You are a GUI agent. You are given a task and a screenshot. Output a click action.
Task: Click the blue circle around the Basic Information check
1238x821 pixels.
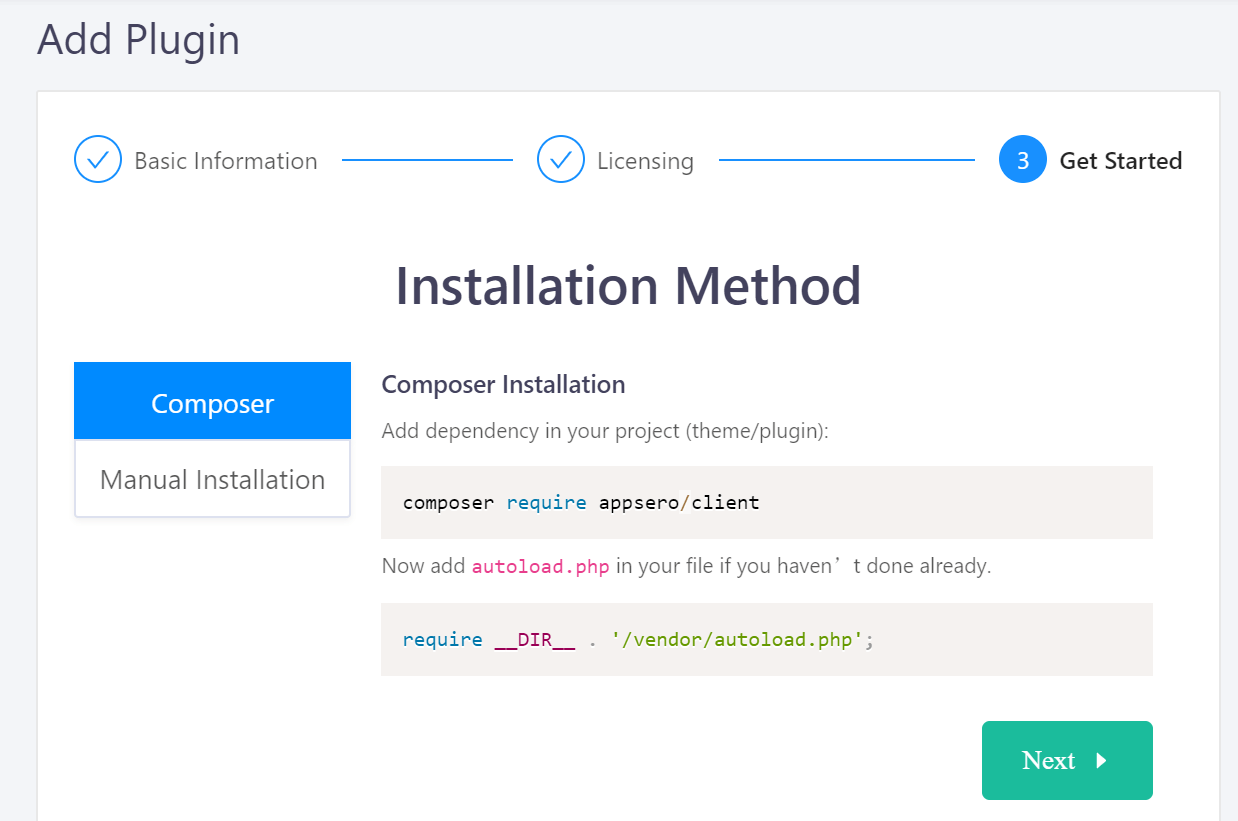(97, 160)
